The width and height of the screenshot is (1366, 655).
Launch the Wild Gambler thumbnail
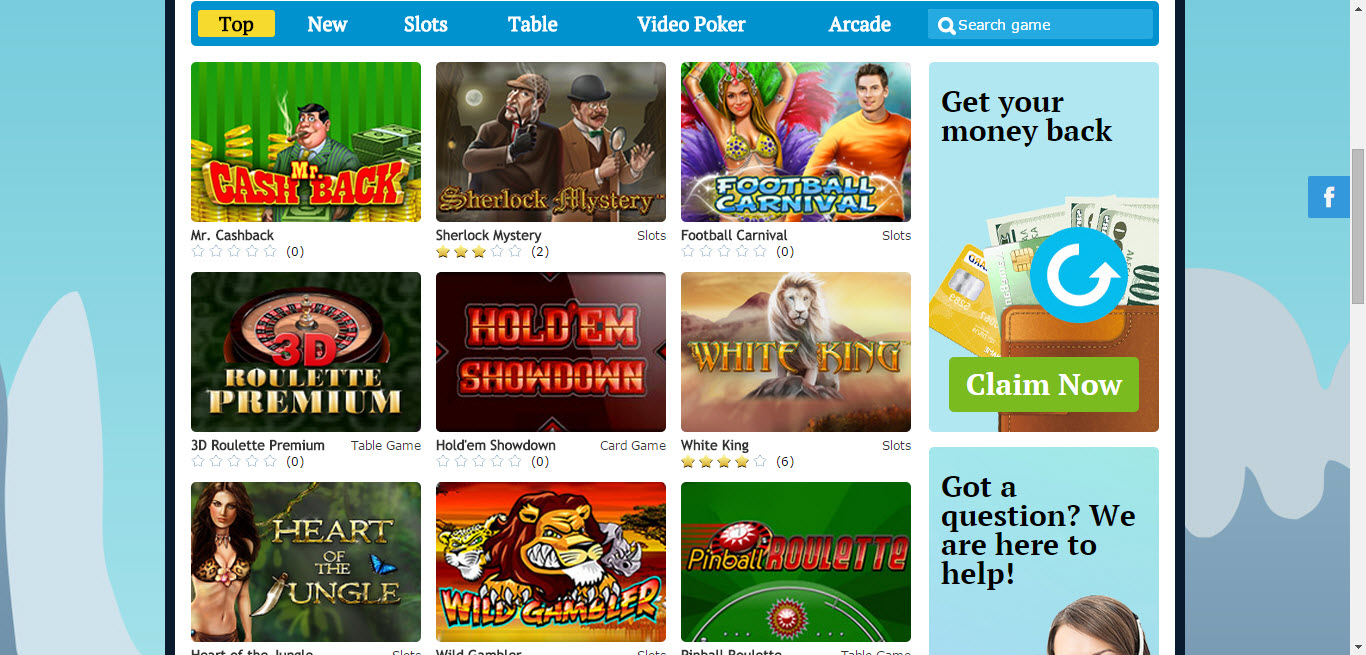click(x=551, y=562)
